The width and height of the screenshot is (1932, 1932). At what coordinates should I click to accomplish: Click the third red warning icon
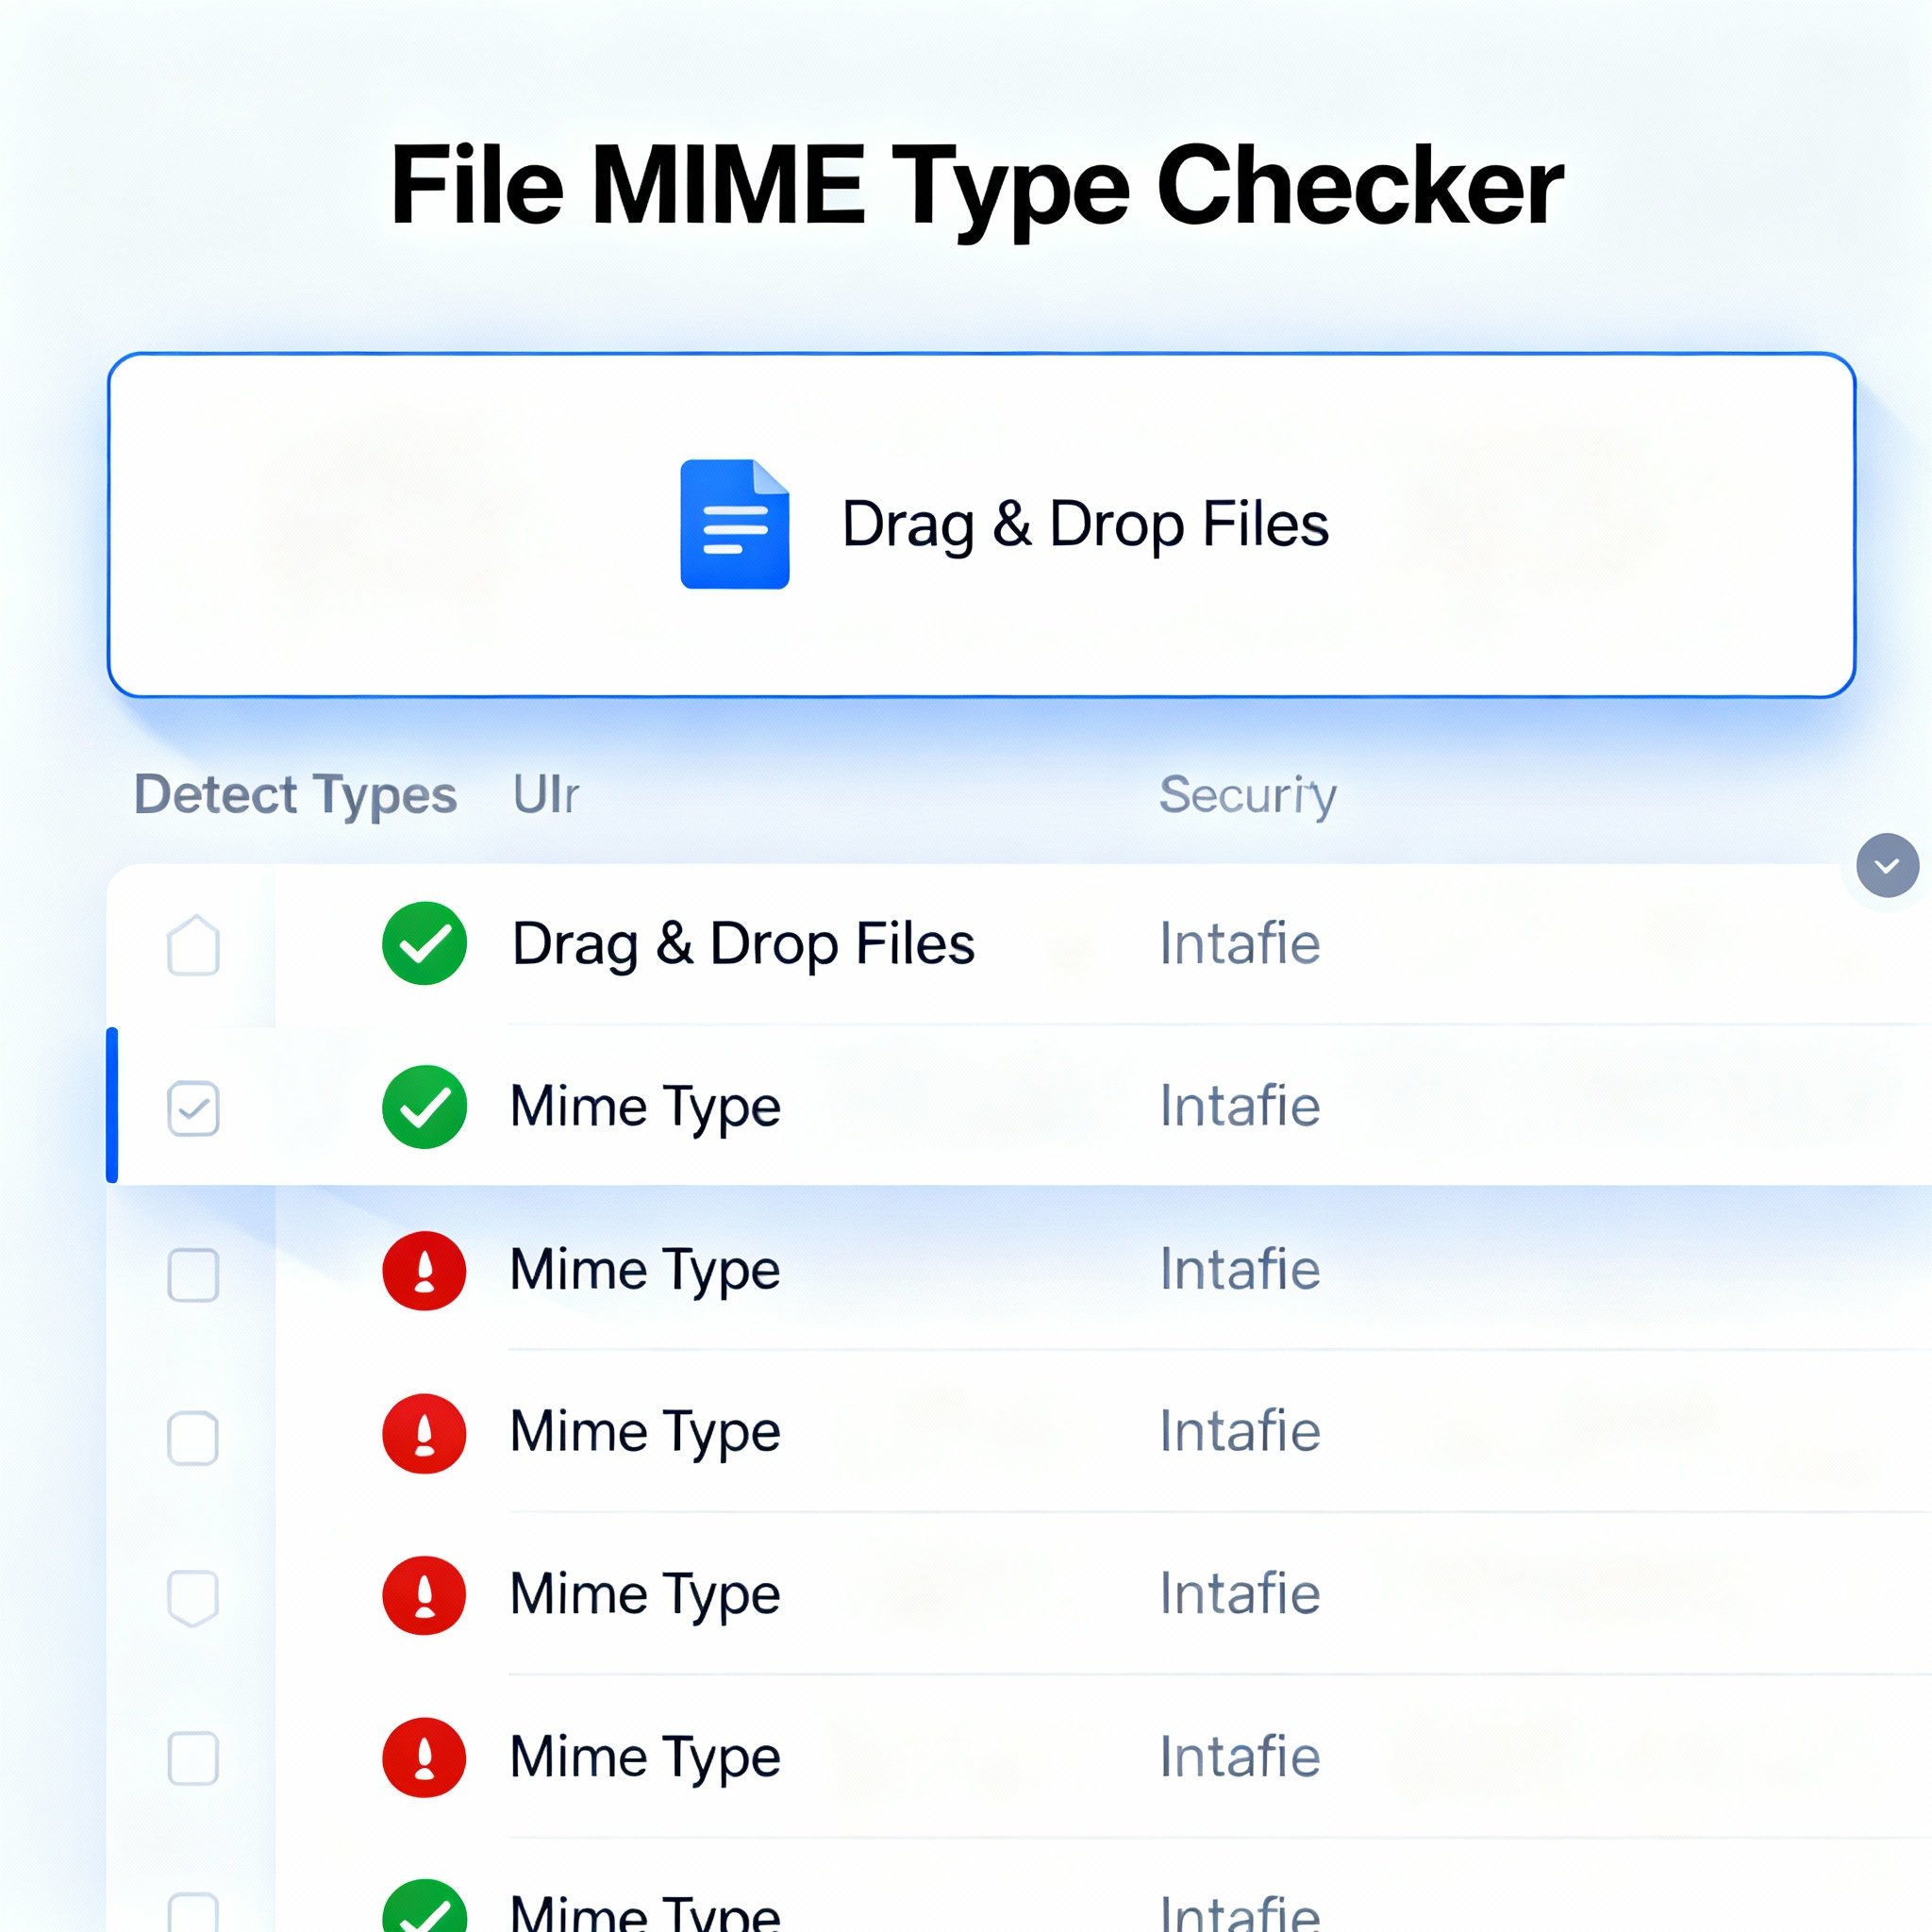tap(424, 1595)
